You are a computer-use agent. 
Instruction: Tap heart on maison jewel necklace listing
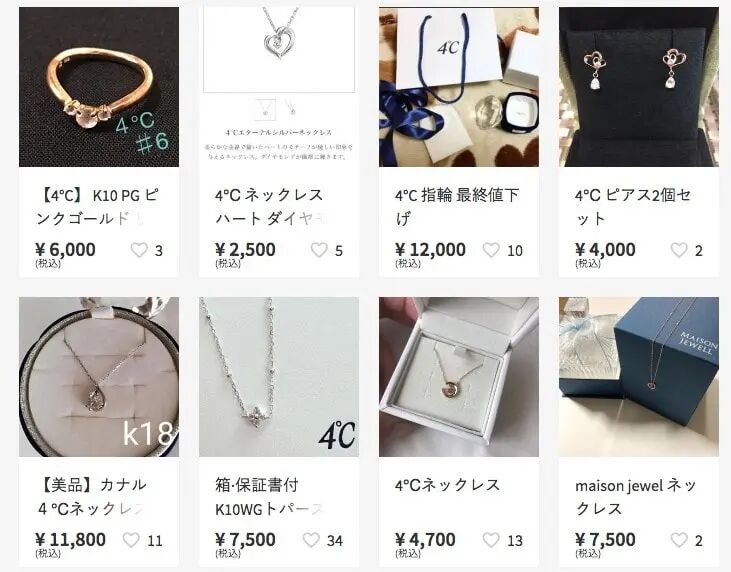(679, 540)
